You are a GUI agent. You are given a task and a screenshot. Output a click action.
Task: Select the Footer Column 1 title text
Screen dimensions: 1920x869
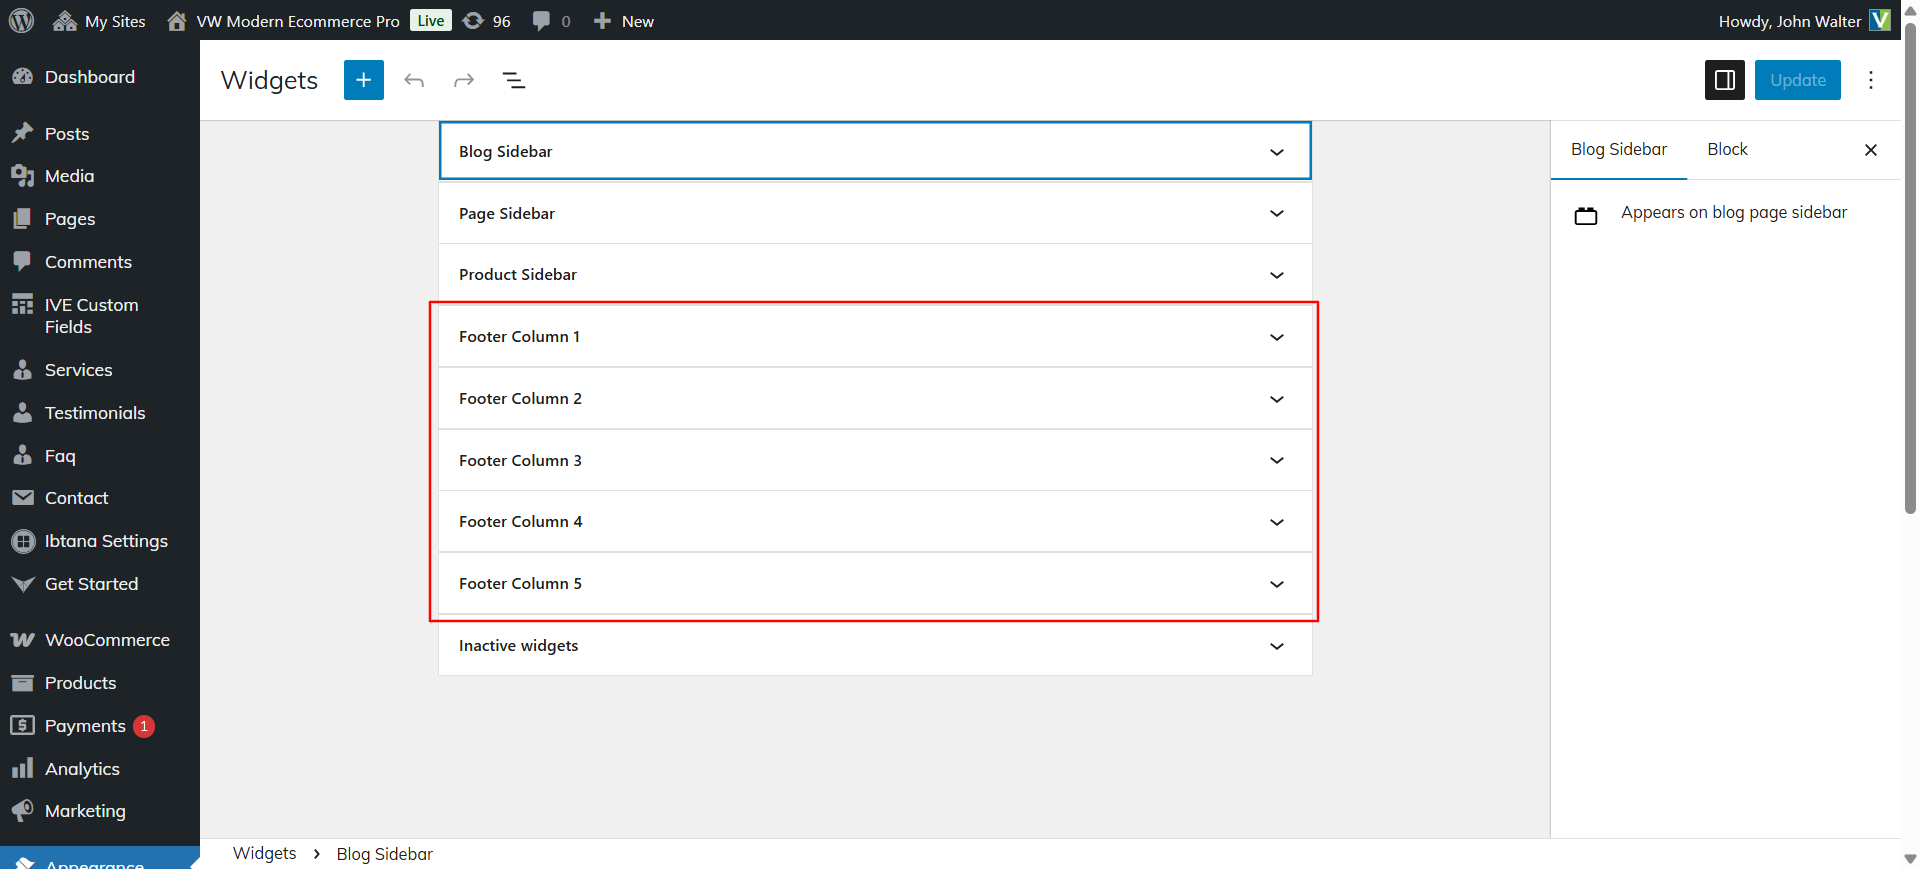point(519,336)
